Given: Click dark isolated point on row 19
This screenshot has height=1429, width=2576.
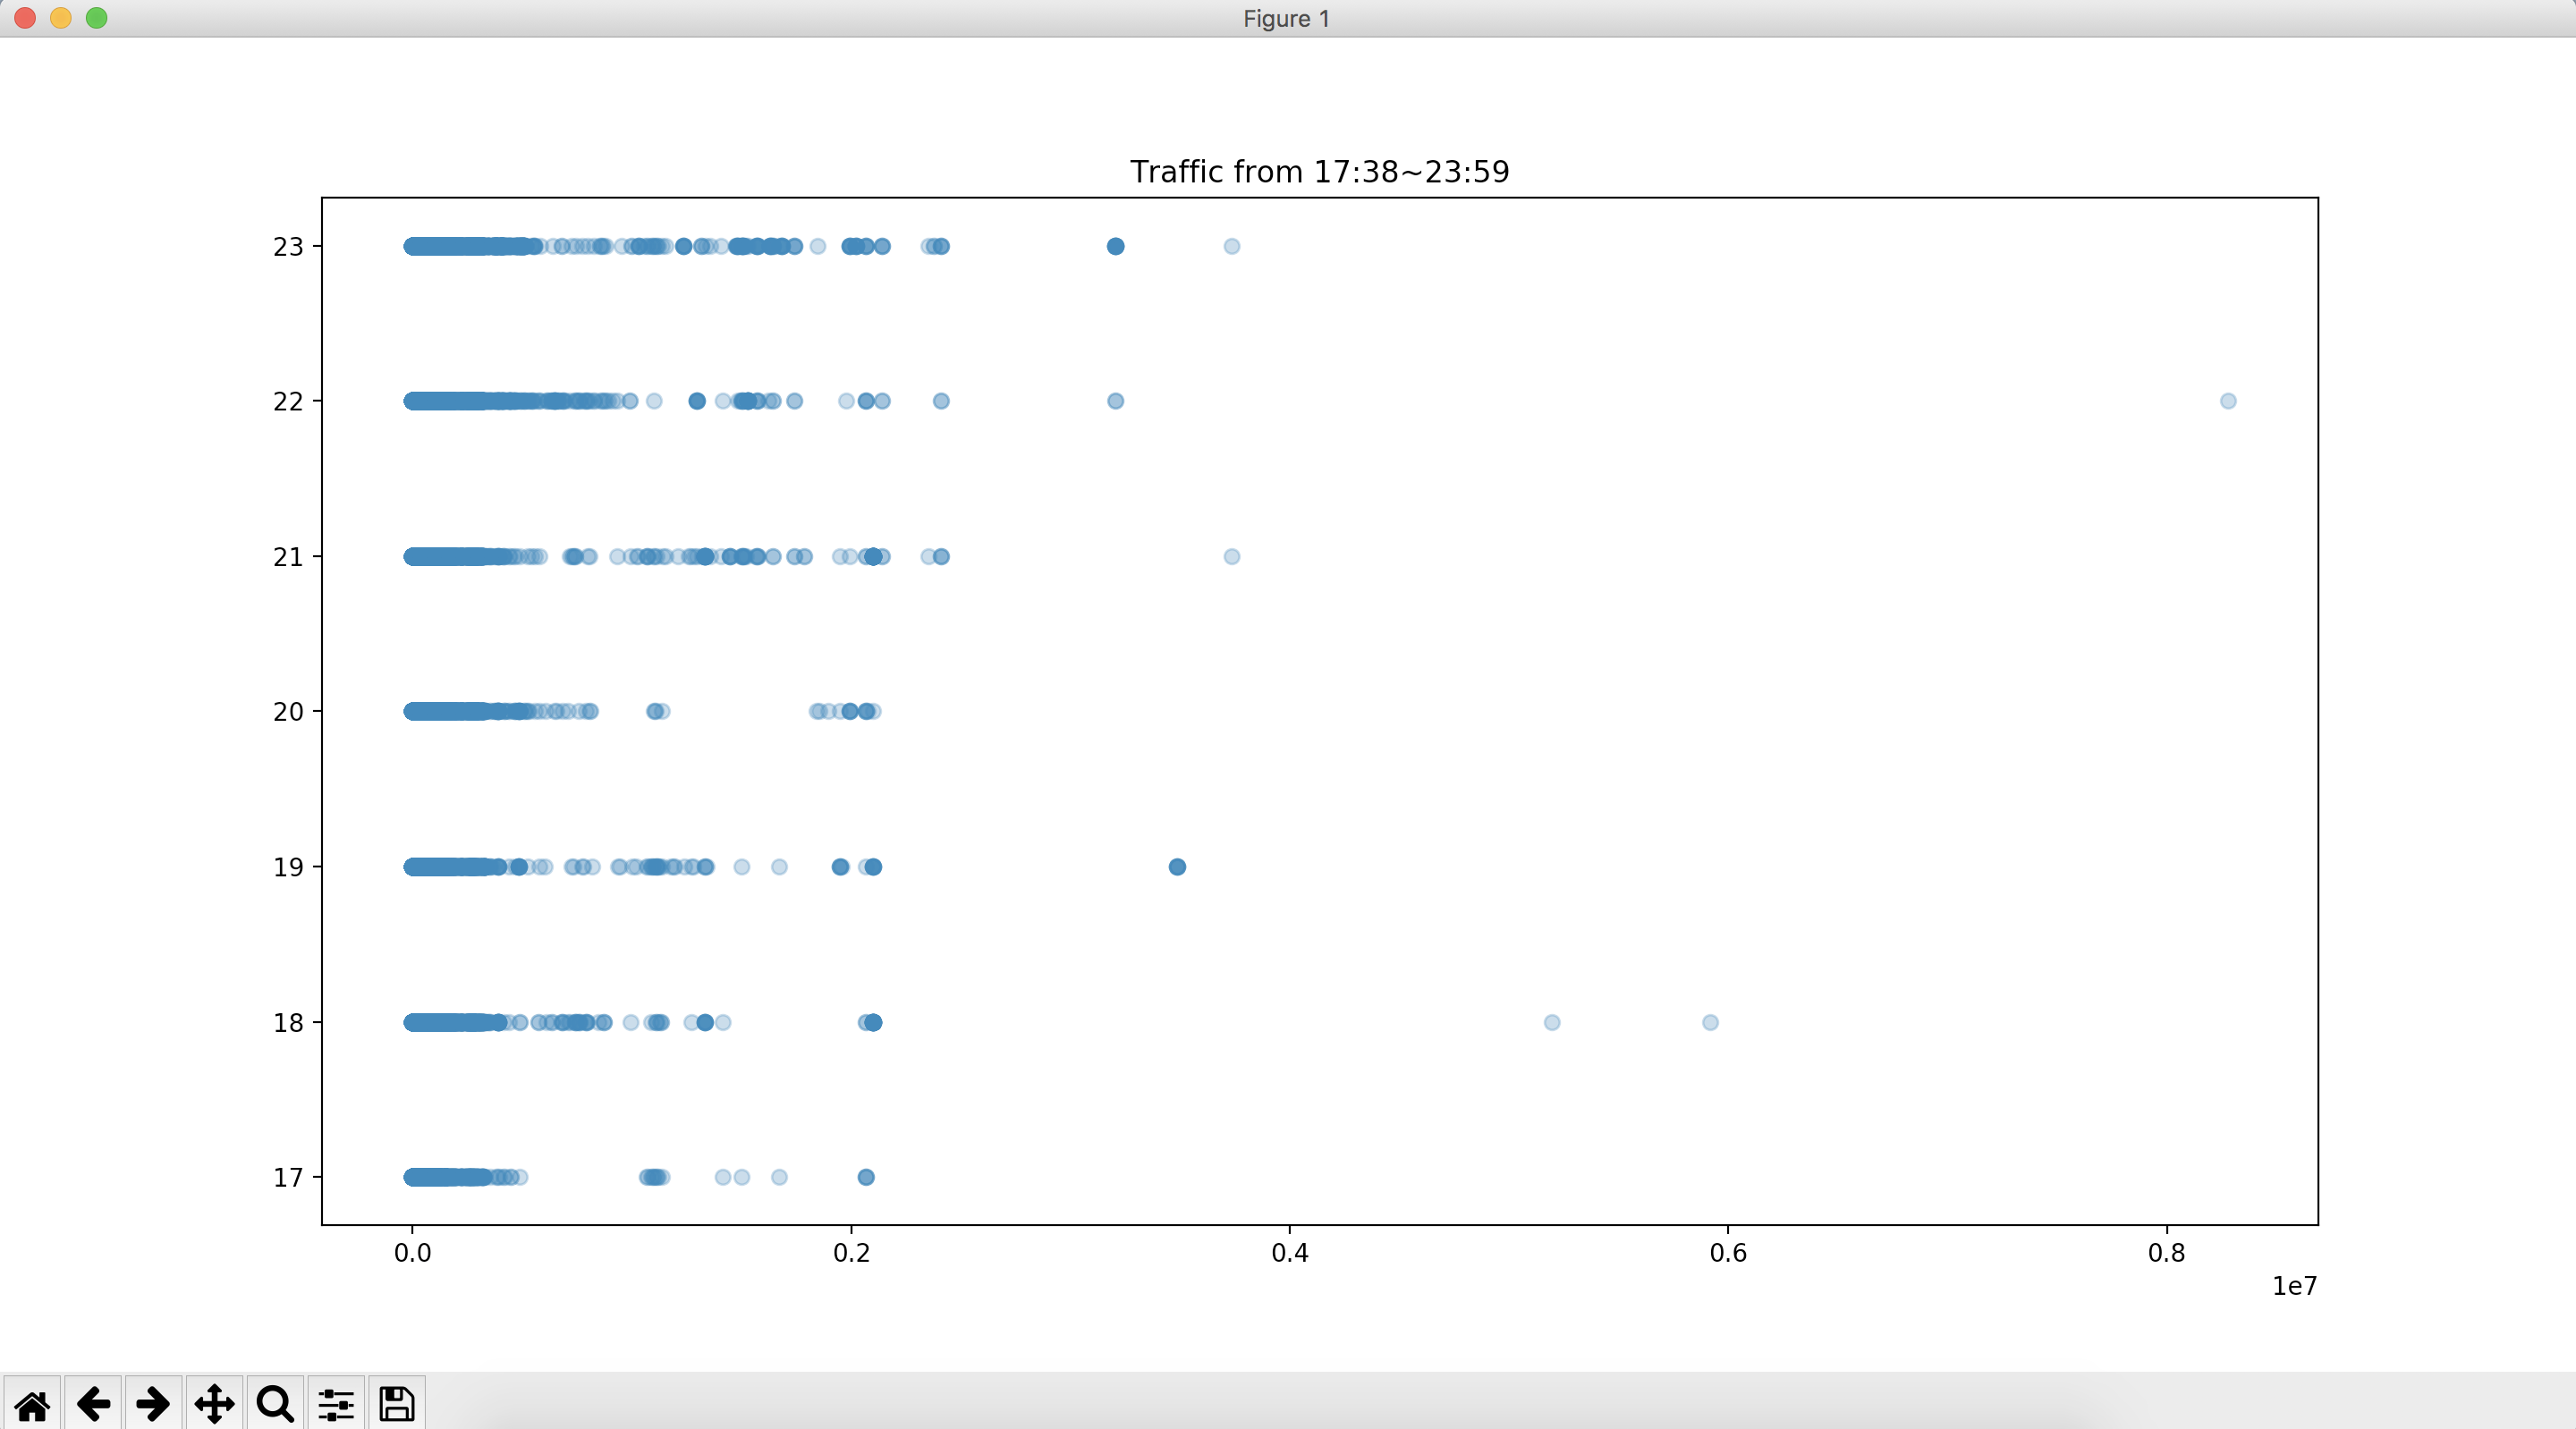Looking at the screenshot, I should tap(1177, 867).
